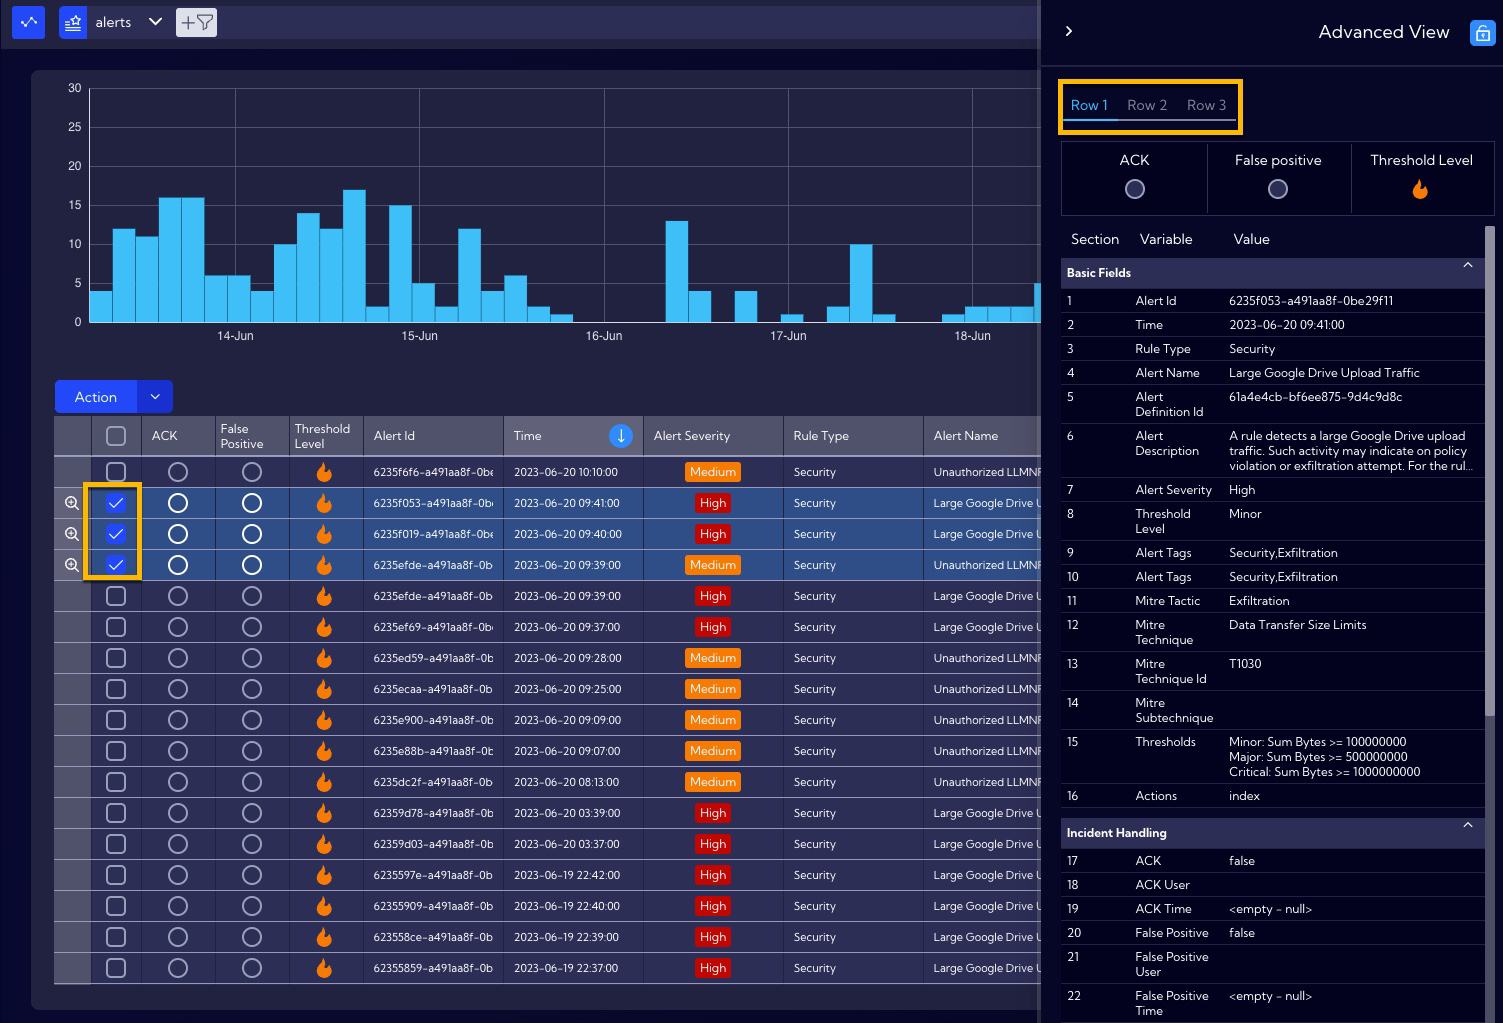This screenshot has width=1503, height=1023.
Task: Click the flame icon in the 09:41:00 row
Action: click(x=324, y=503)
